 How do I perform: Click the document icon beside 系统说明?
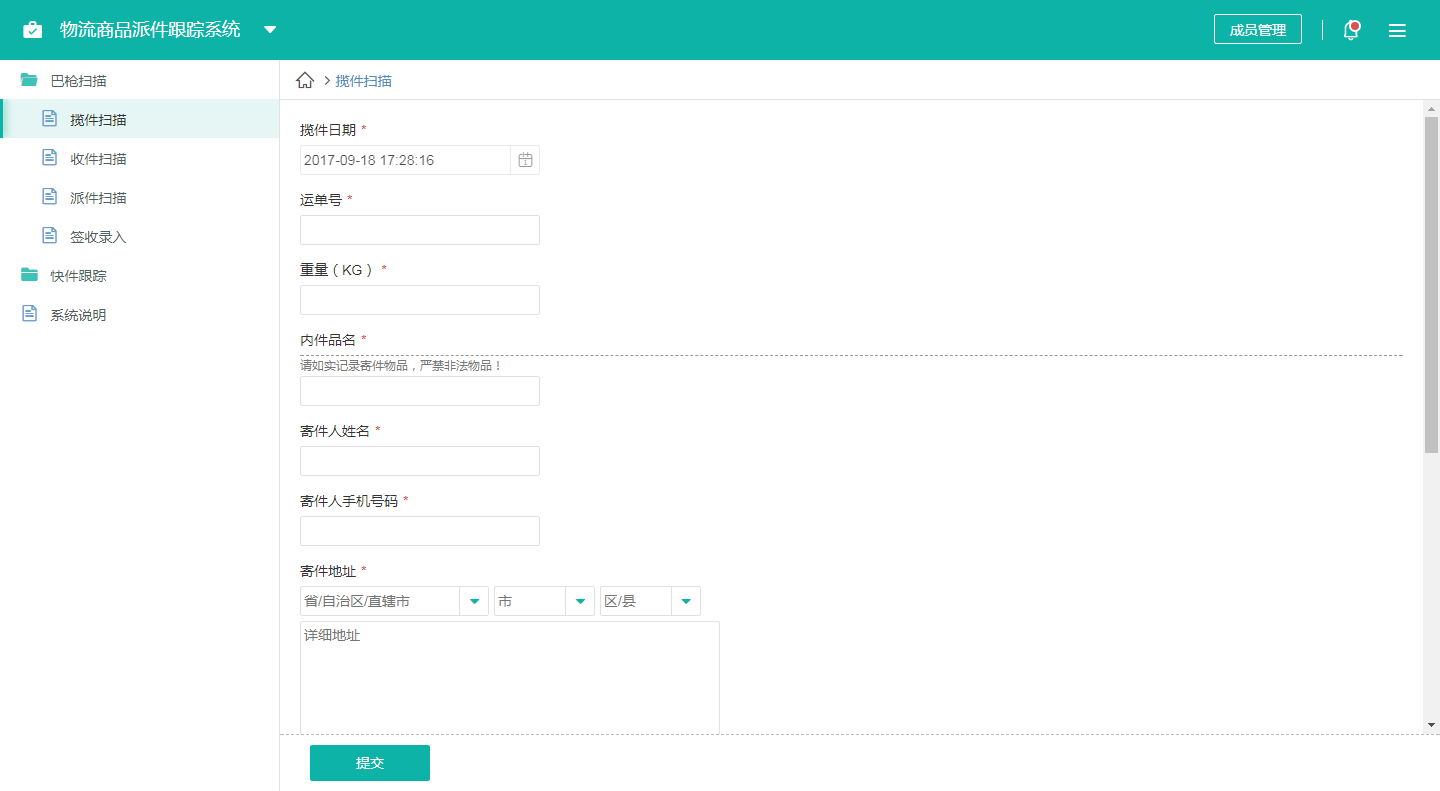(27, 314)
